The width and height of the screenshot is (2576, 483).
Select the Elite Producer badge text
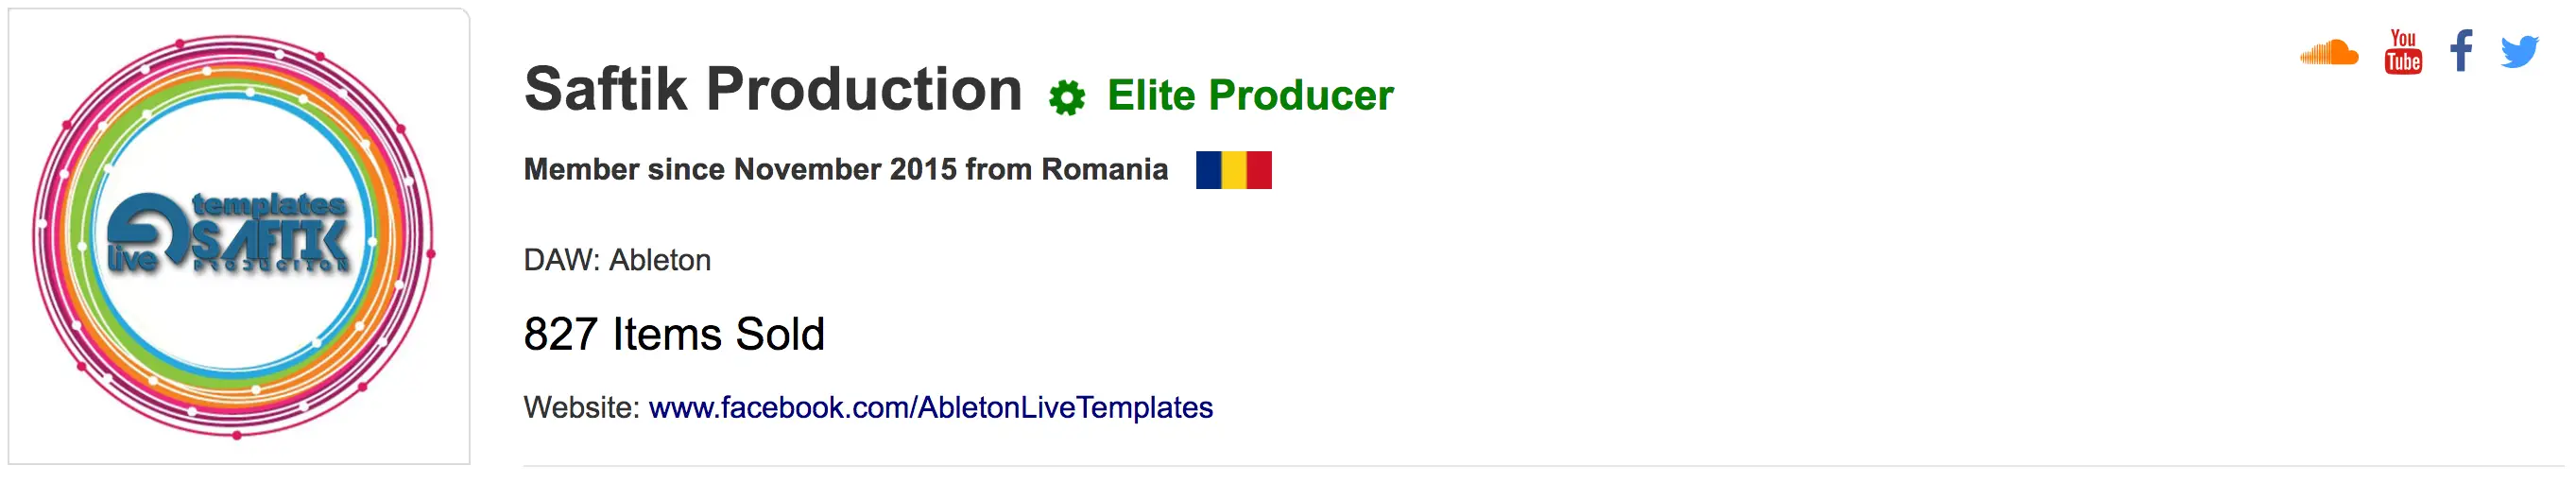pyautogui.click(x=1249, y=96)
